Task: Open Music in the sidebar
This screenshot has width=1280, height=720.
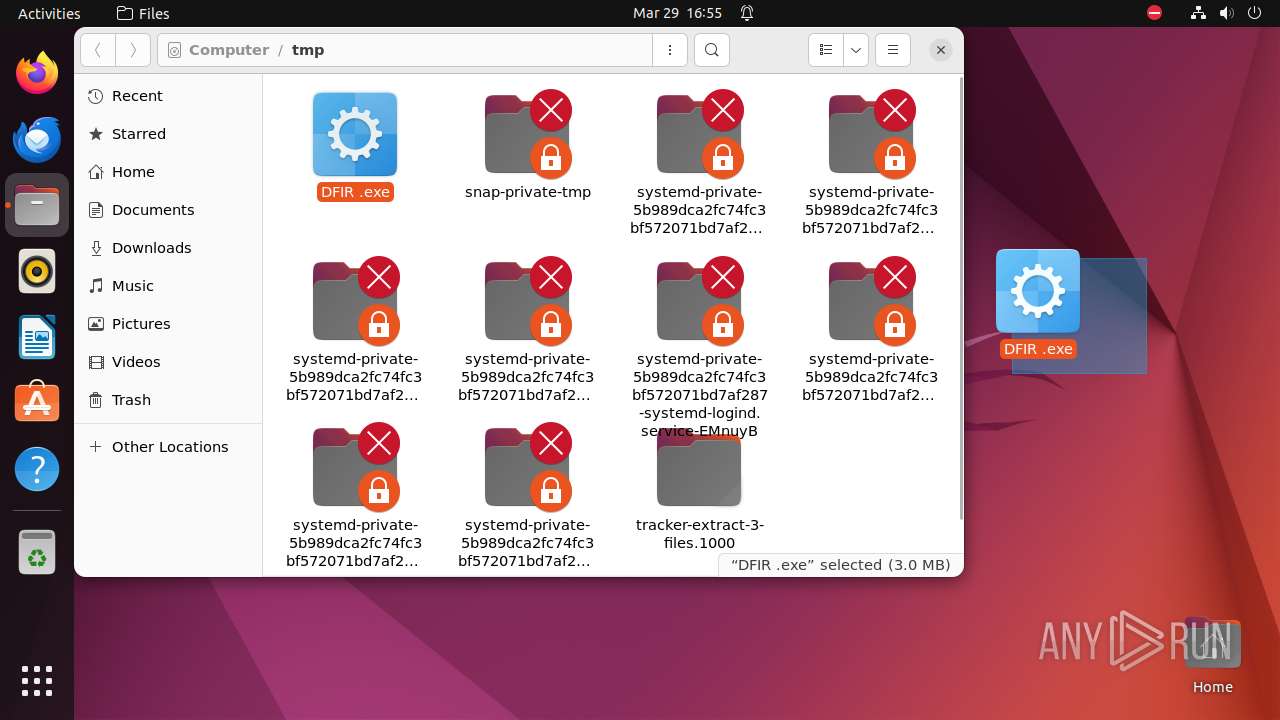Action: pos(169,286)
